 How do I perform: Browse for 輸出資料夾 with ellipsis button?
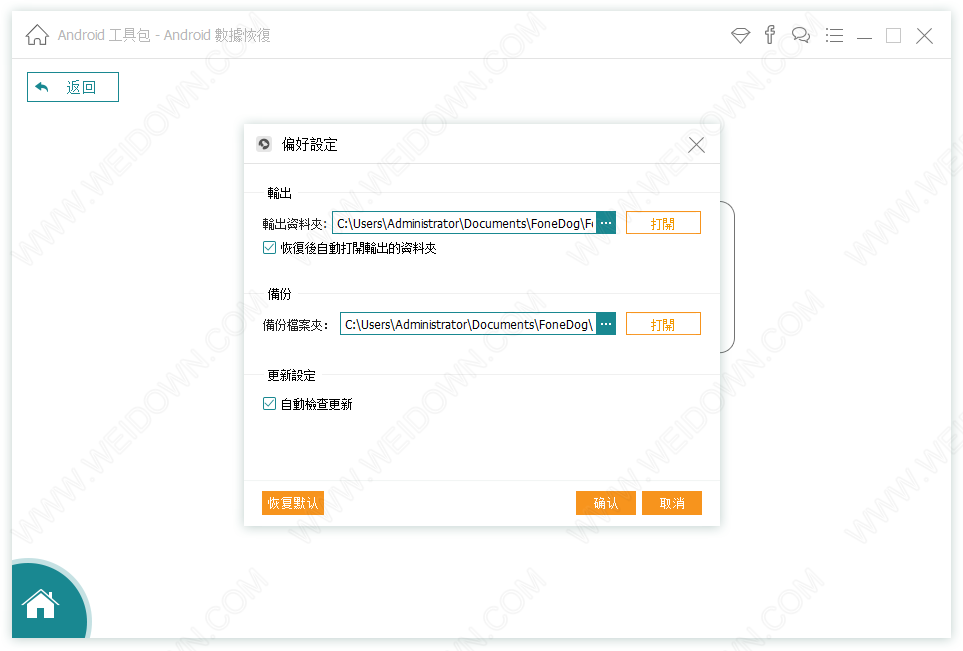606,223
